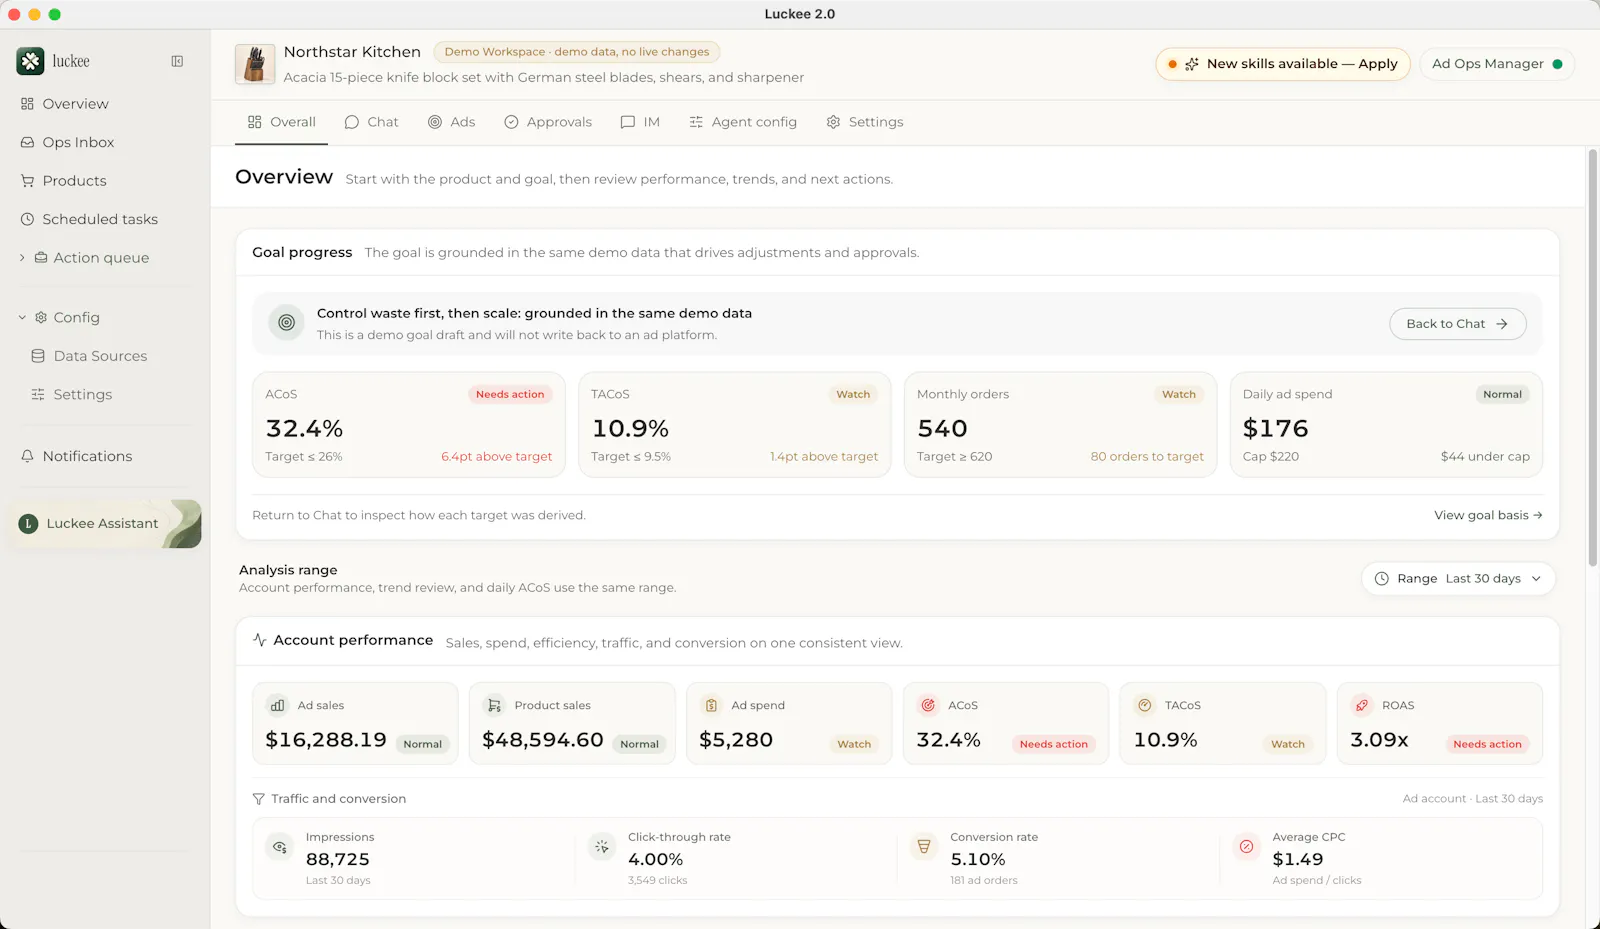
Task: Click the Ad spend icon
Action: [x=711, y=705]
